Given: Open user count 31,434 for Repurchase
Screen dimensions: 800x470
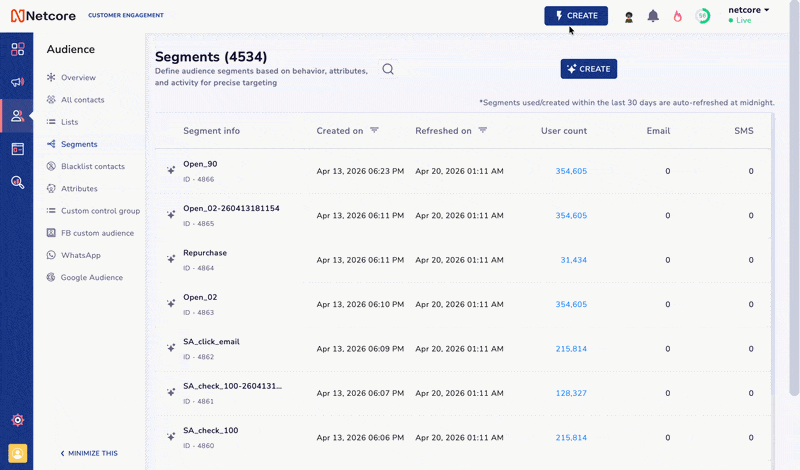Looking at the screenshot, I should tap(573, 260).
